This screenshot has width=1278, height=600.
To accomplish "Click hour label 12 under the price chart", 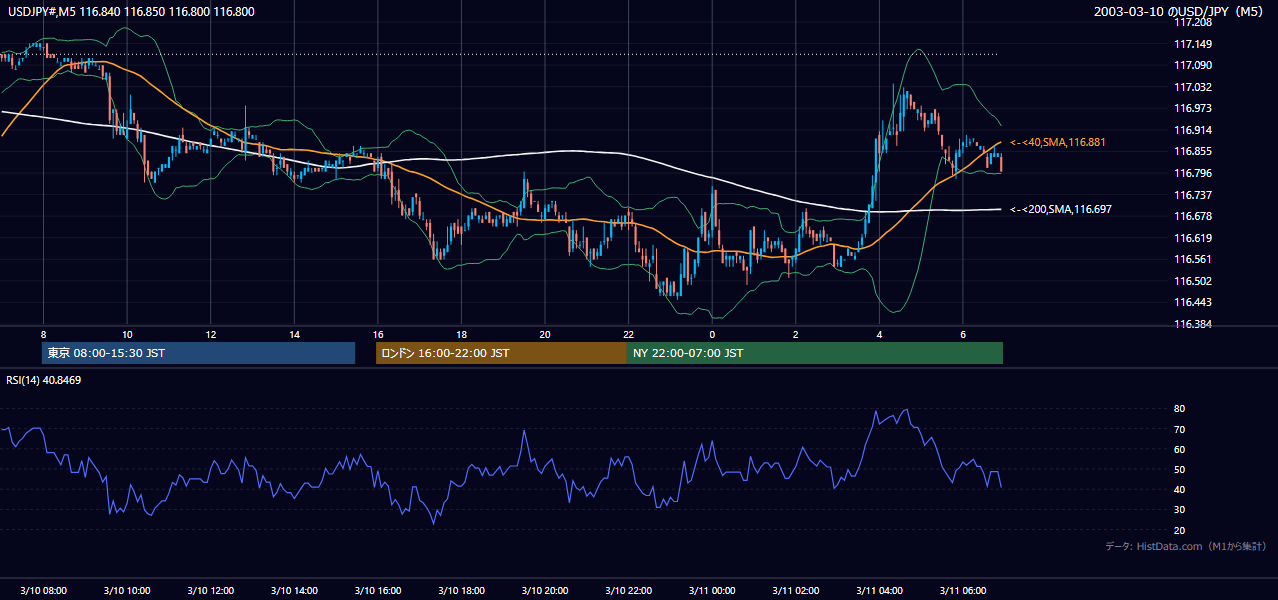I will 211,334.
